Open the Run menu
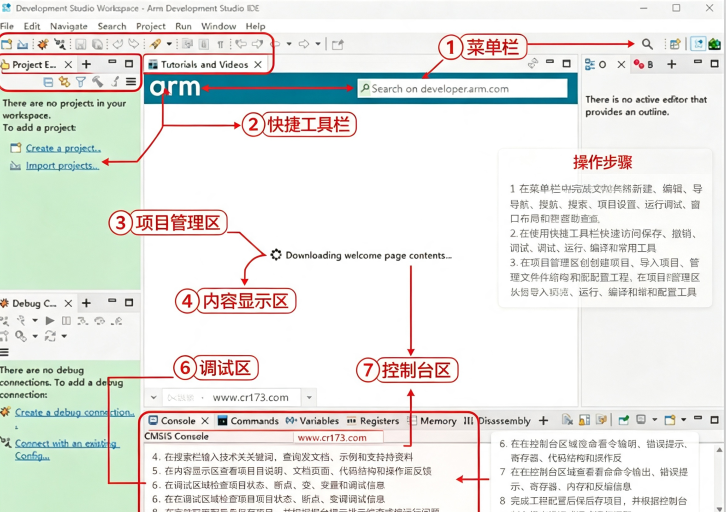Viewport: 726px width, 512px height. click(x=183, y=26)
